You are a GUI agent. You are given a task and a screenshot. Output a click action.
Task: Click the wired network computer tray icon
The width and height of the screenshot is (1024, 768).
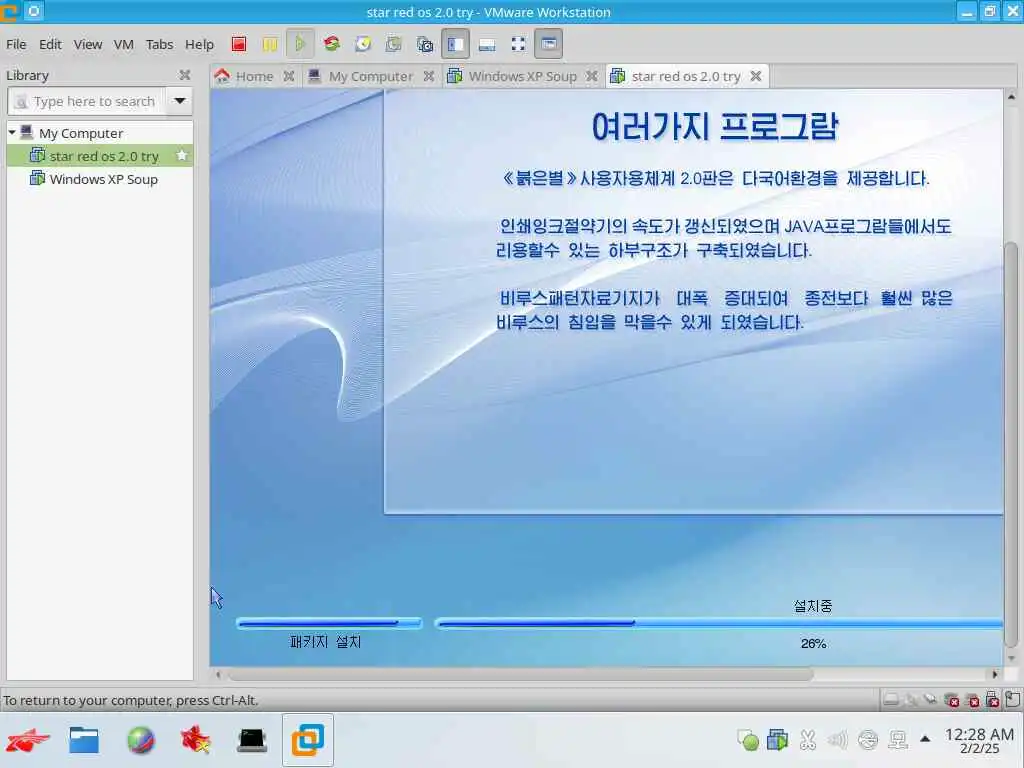coord(899,740)
